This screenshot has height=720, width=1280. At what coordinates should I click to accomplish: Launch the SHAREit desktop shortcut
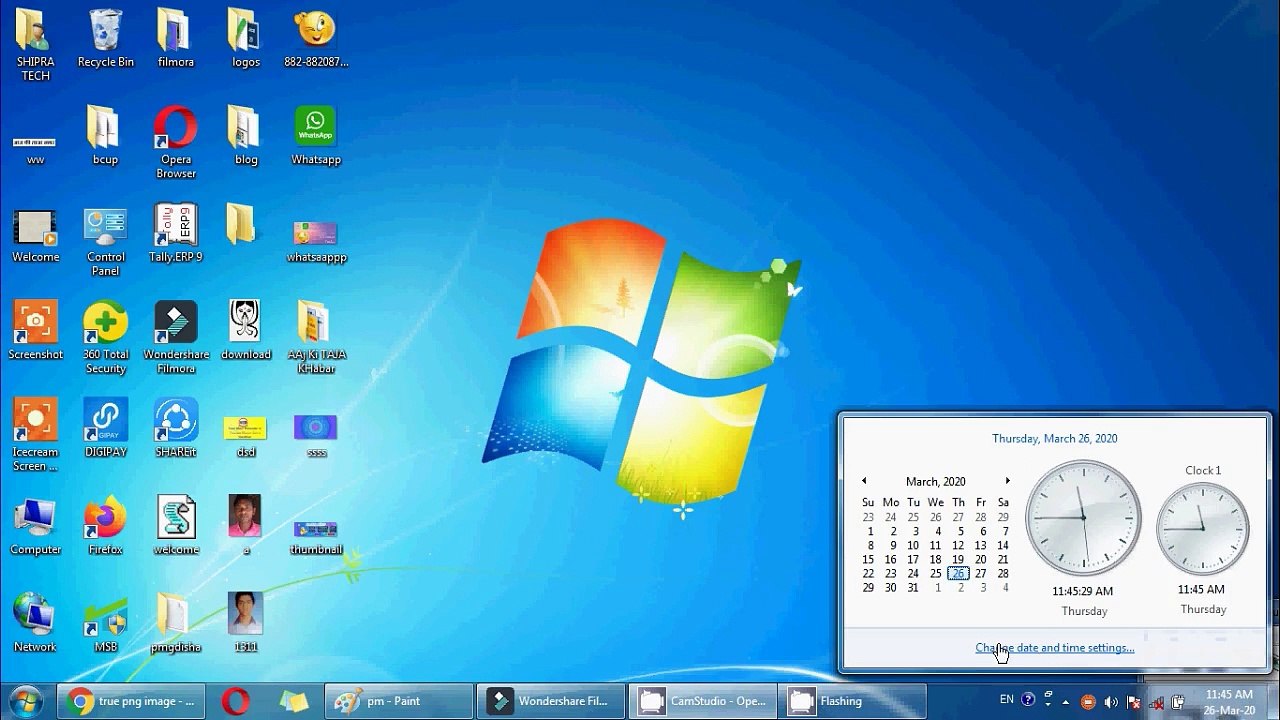coord(175,428)
